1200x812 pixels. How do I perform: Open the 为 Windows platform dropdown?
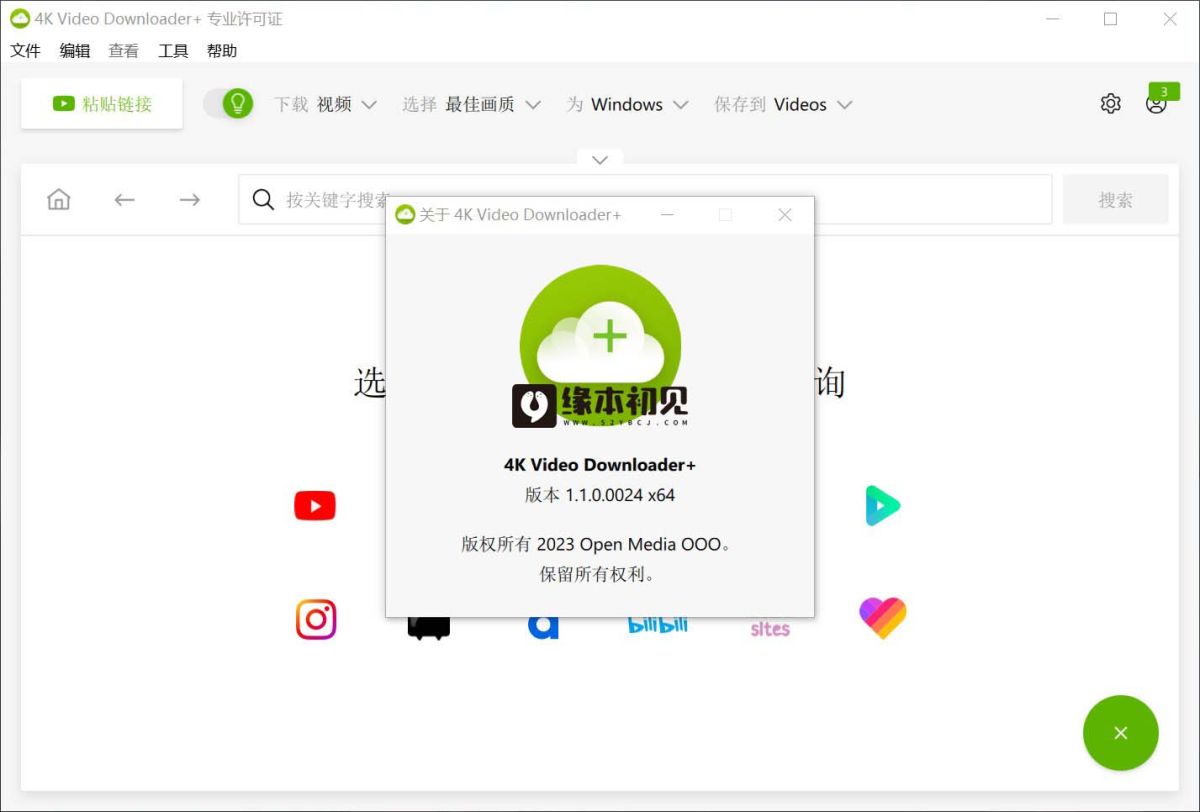point(628,104)
